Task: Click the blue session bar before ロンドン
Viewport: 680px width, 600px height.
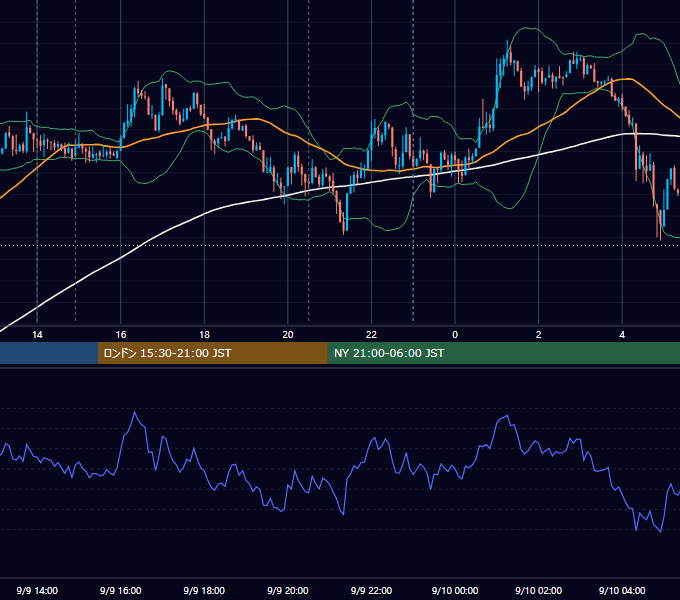Action: pyautogui.click(x=49, y=353)
